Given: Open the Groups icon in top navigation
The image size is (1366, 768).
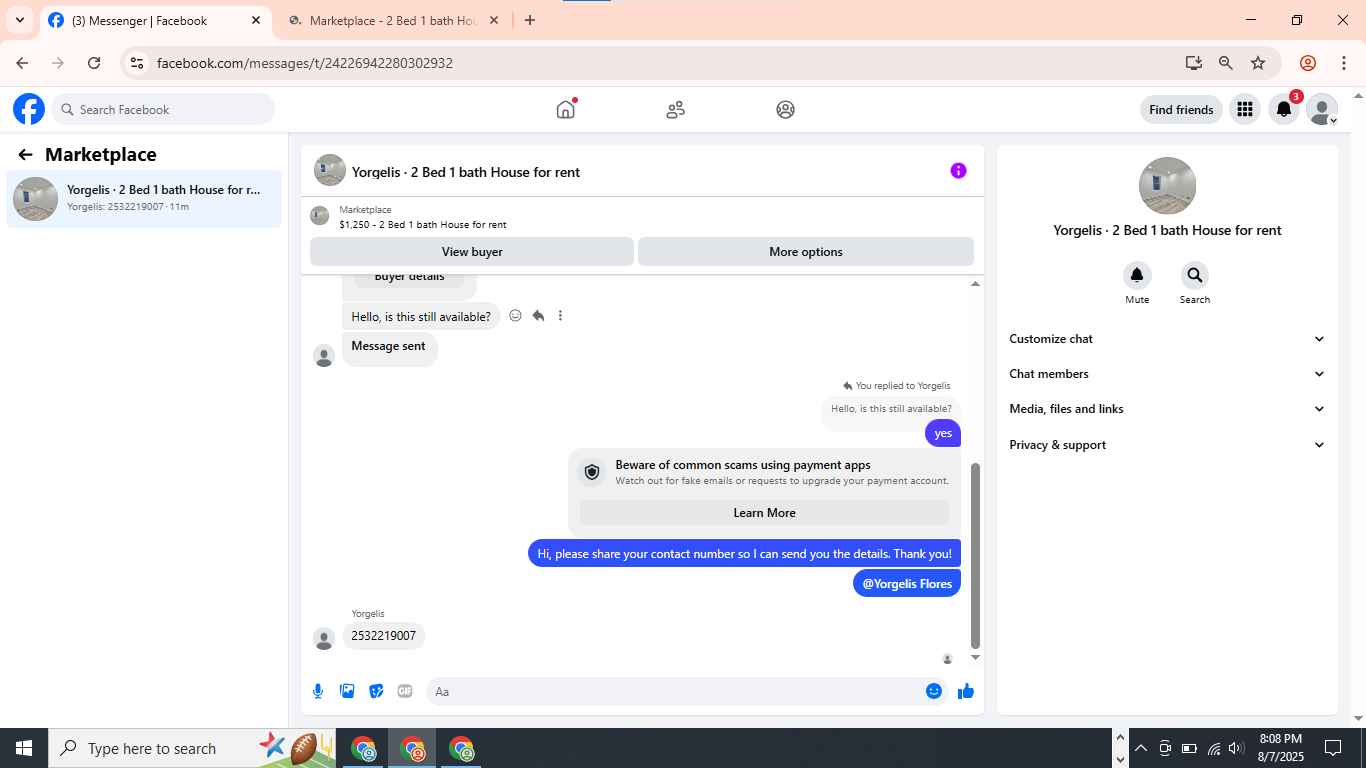Looking at the screenshot, I should [x=786, y=109].
